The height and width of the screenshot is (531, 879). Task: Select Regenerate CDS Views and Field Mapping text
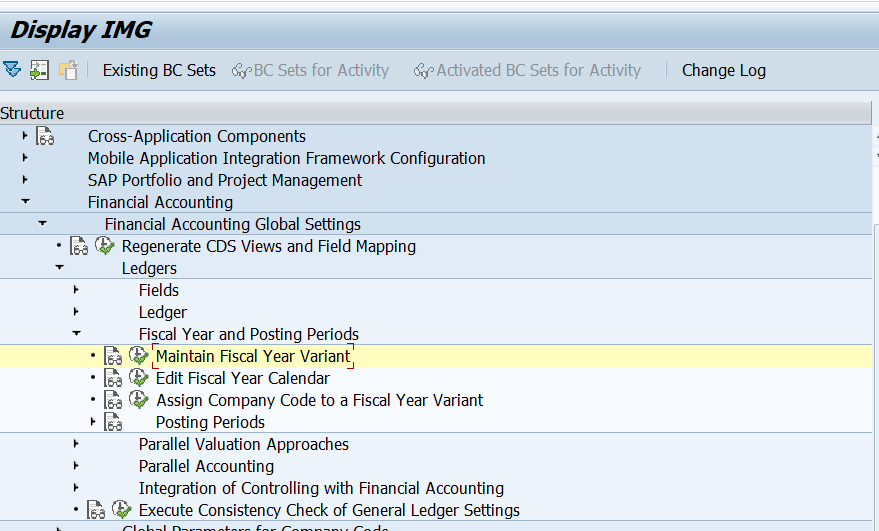coord(269,246)
